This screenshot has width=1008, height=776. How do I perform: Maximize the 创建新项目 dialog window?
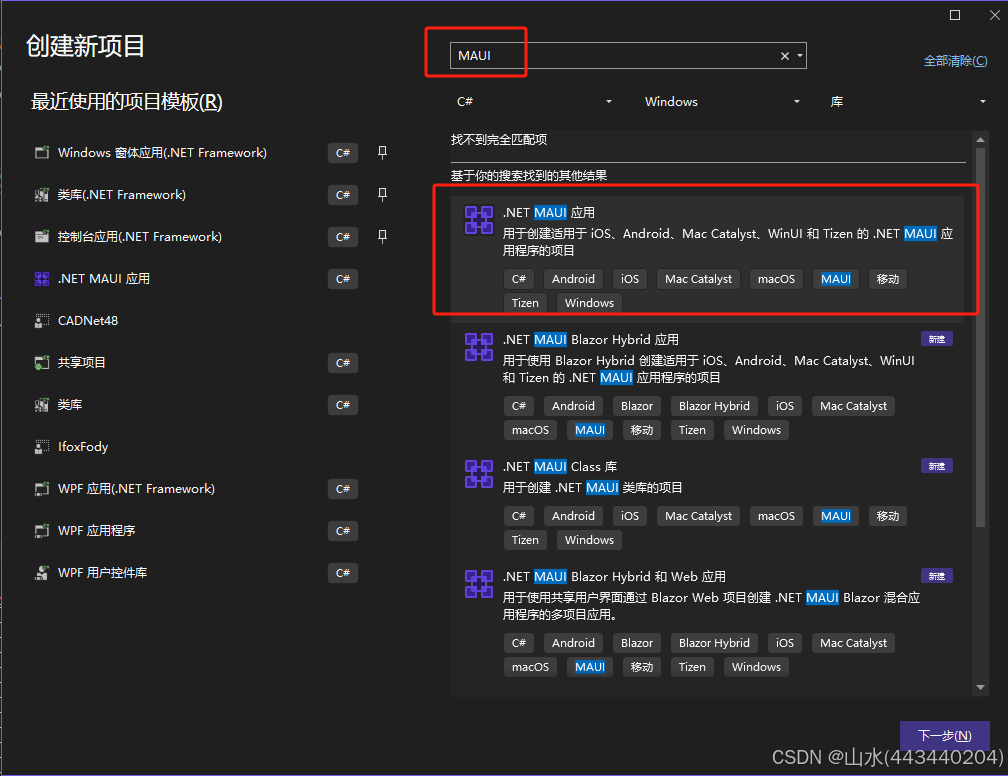point(955,15)
